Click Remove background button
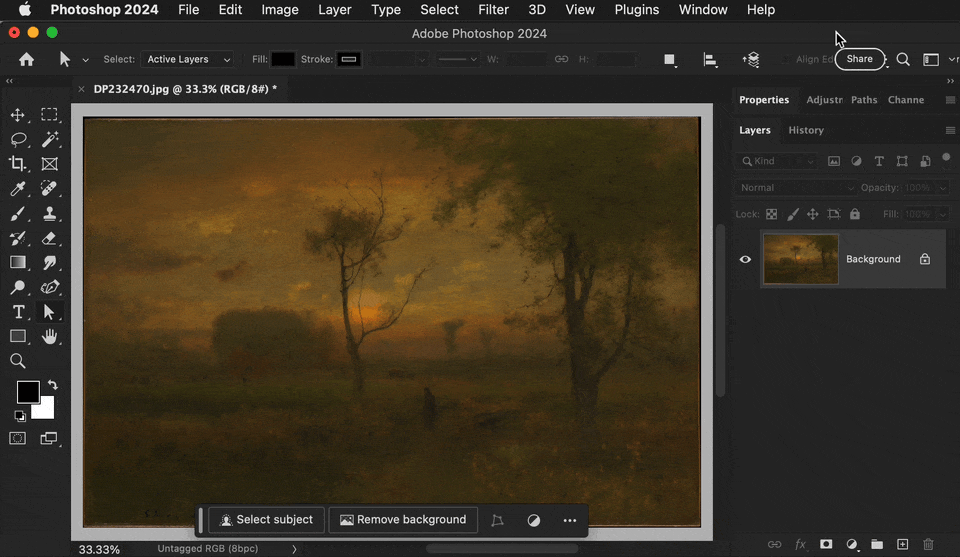Viewport: 960px width, 557px height. pos(403,520)
